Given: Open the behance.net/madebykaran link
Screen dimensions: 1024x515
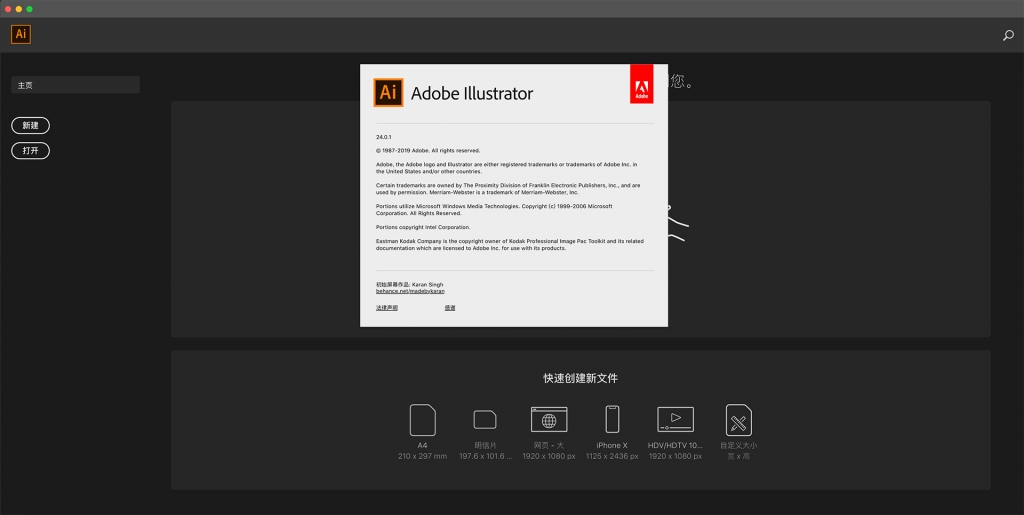Looking at the screenshot, I should [x=410, y=291].
